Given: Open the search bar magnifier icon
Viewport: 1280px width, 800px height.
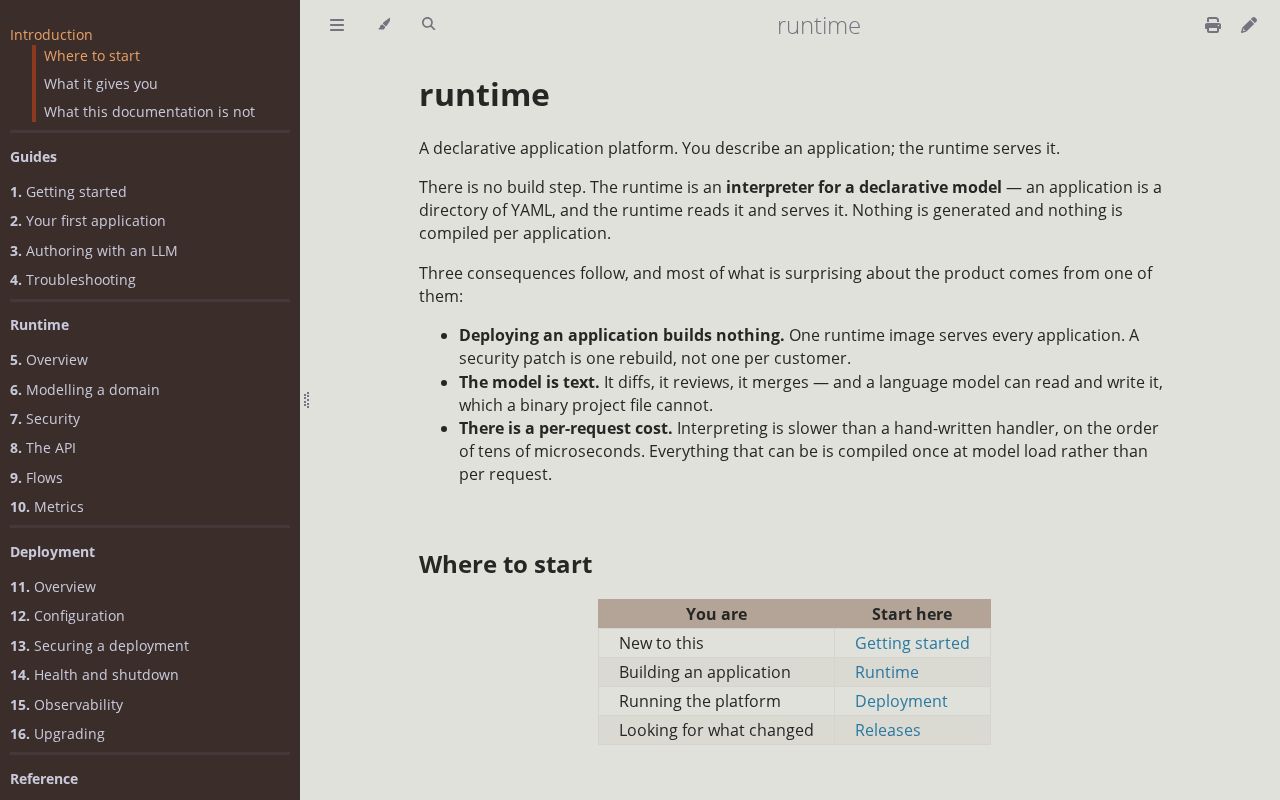Looking at the screenshot, I should pyautogui.click(x=428, y=24).
